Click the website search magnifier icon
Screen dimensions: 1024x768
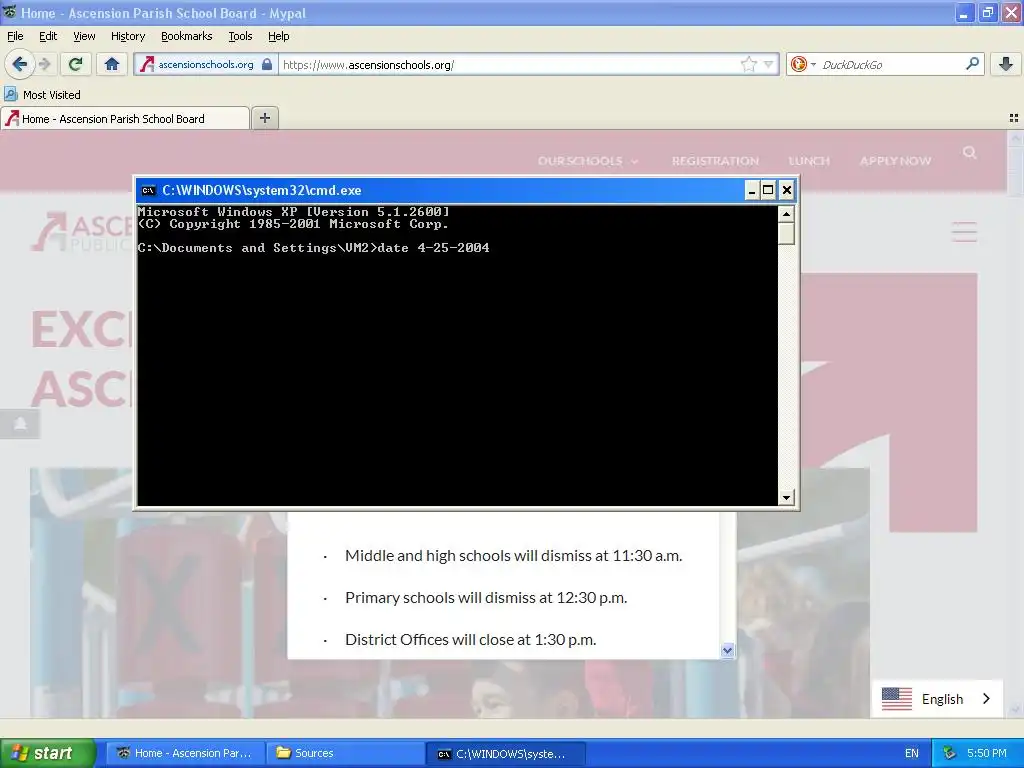[969, 152]
